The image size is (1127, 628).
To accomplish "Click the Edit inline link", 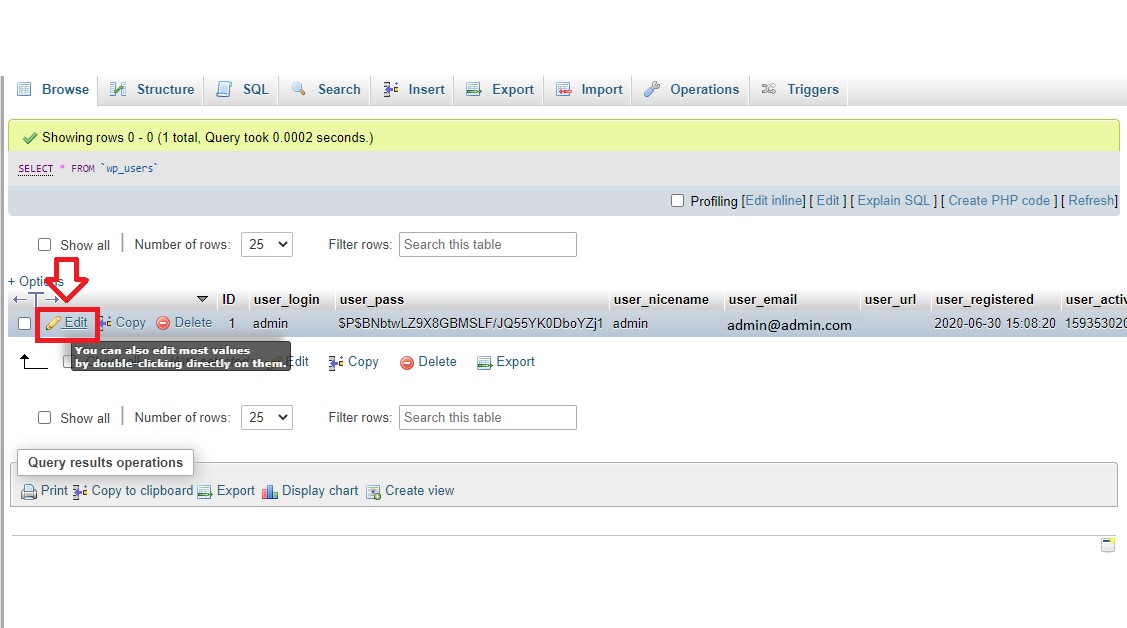I will [x=775, y=200].
